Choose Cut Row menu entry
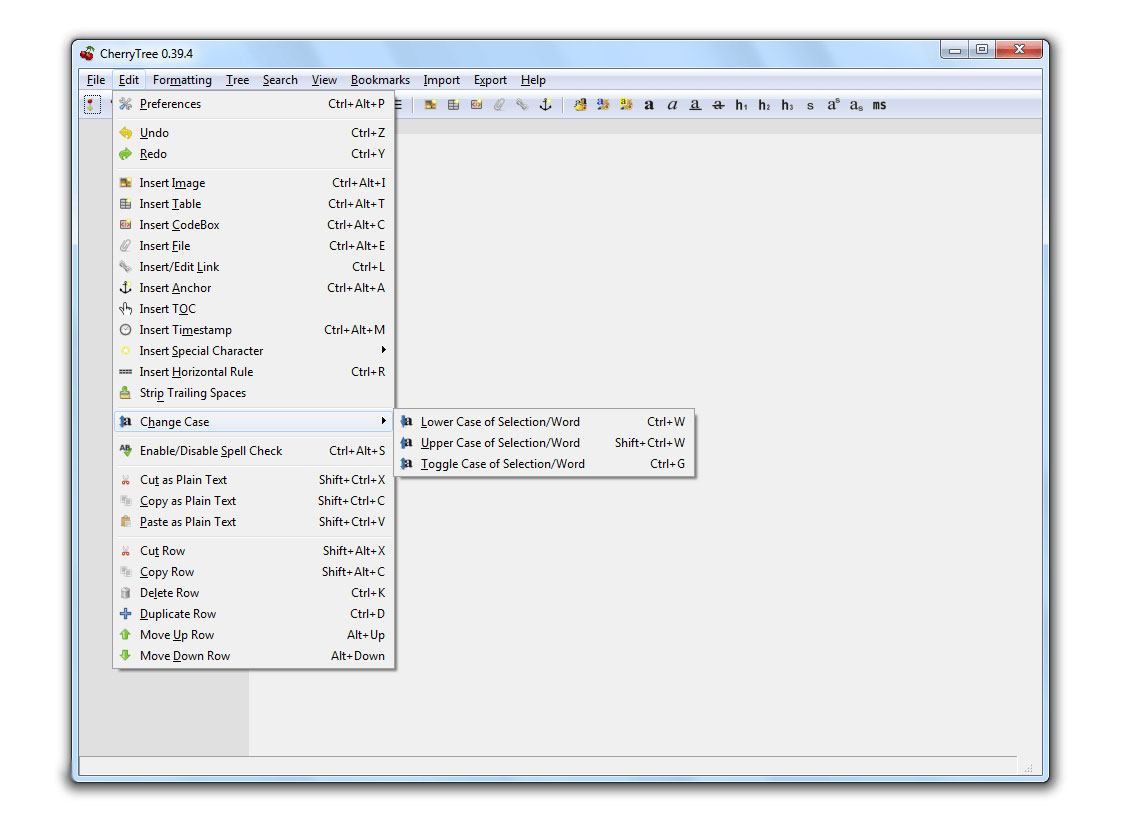This screenshot has width=1121, height=840. pyautogui.click(x=254, y=551)
